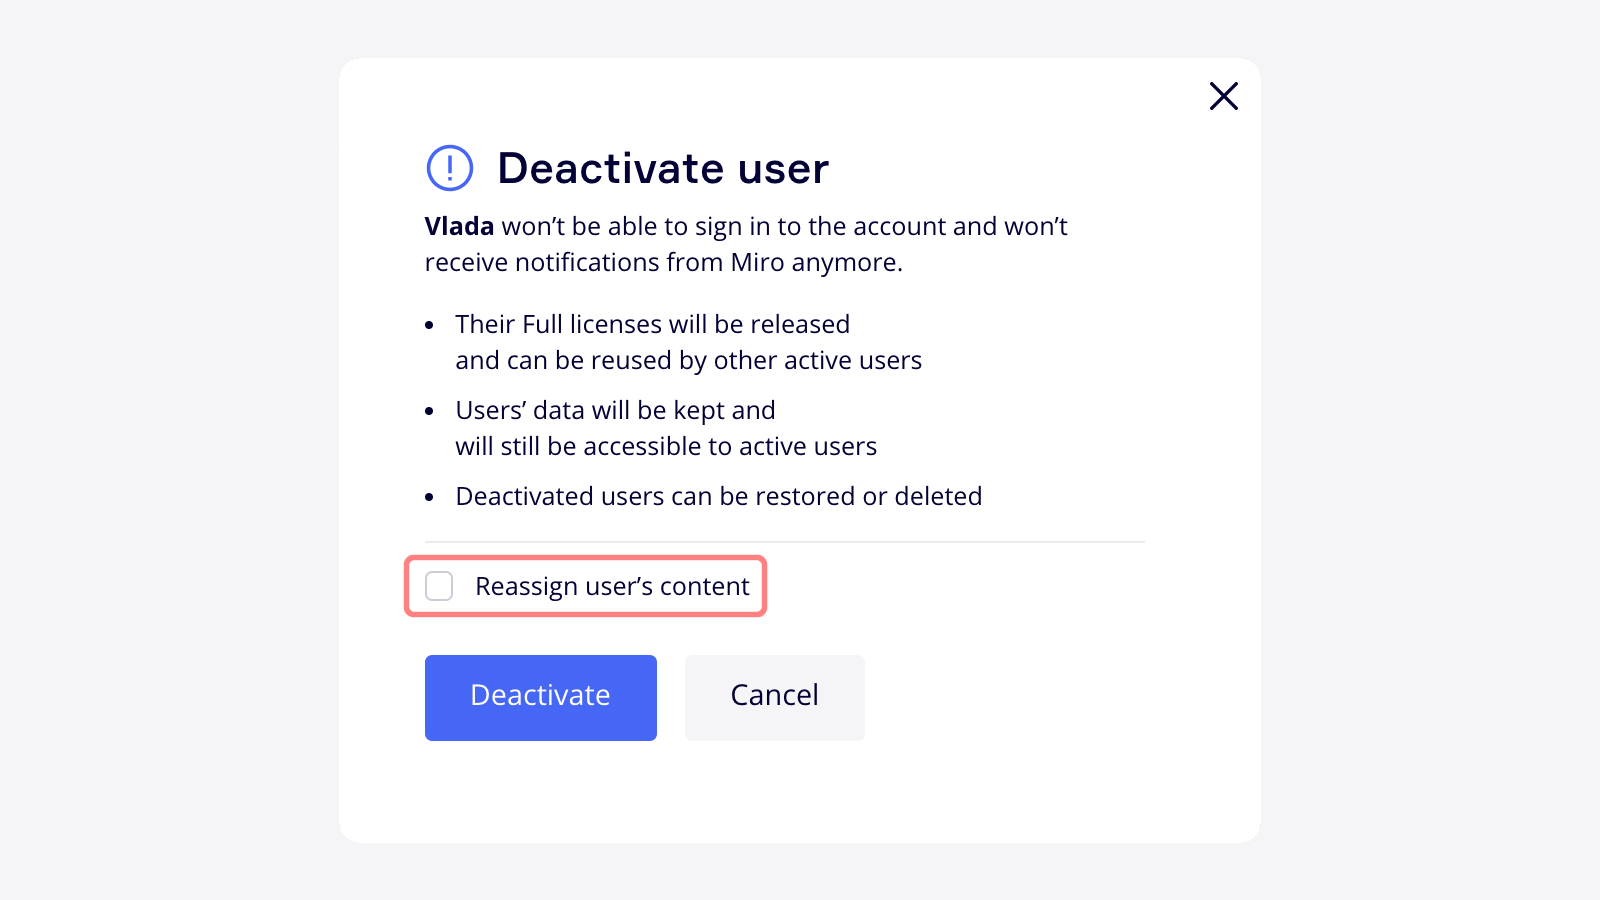The height and width of the screenshot is (900, 1600).
Task: Click the divider line above the checkbox
Action: click(x=785, y=541)
